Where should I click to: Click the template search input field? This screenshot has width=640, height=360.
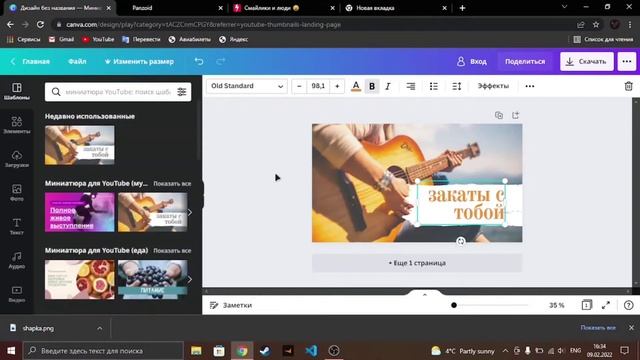pyautogui.click(x=118, y=92)
